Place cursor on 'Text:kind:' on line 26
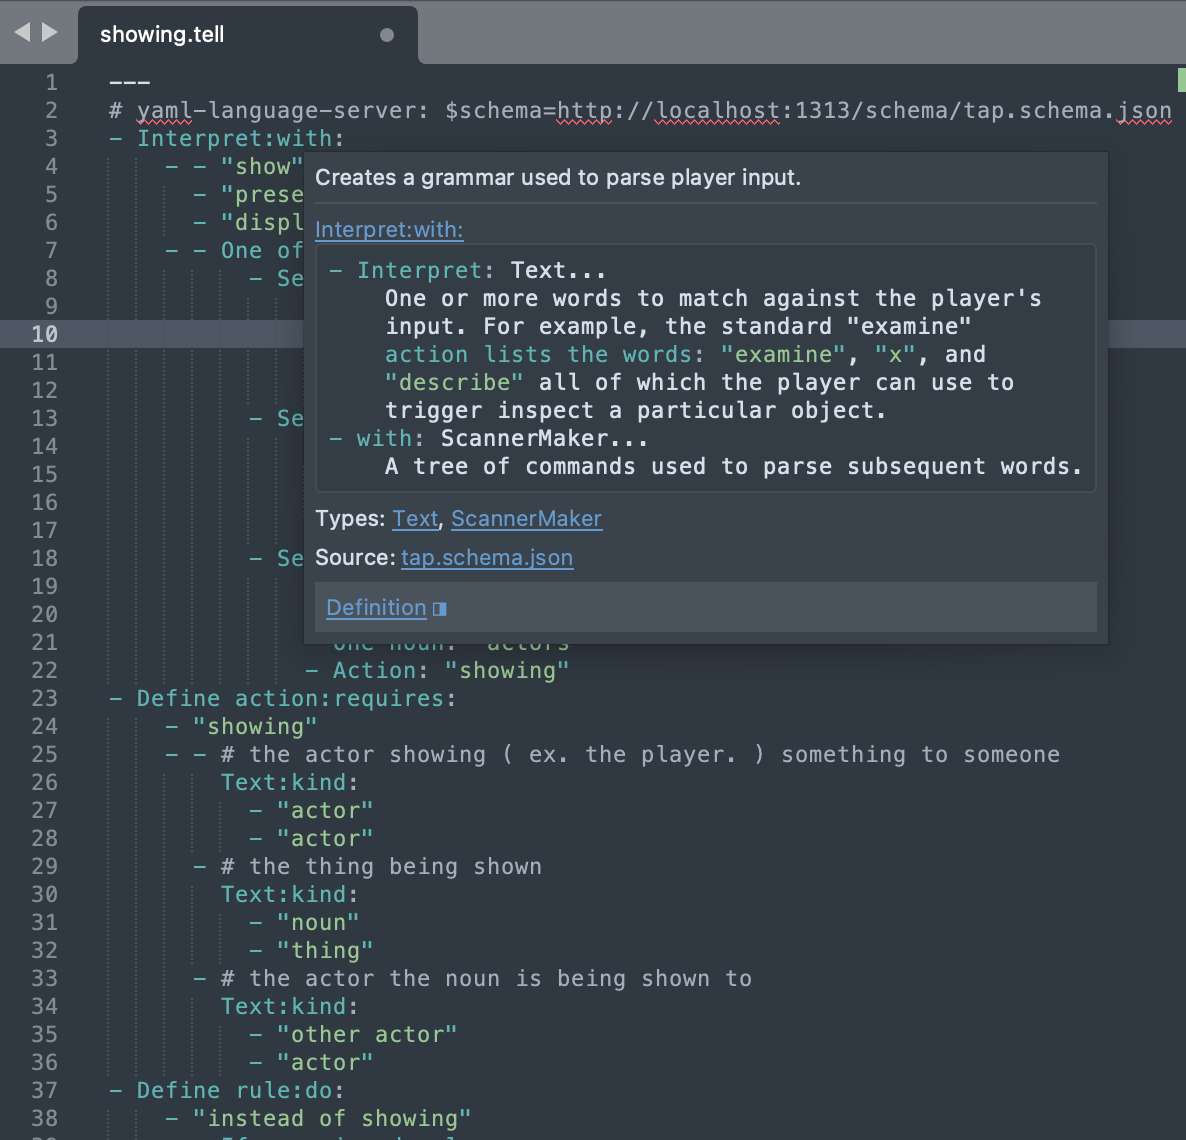This screenshot has height=1140, width=1186. (289, 782)
